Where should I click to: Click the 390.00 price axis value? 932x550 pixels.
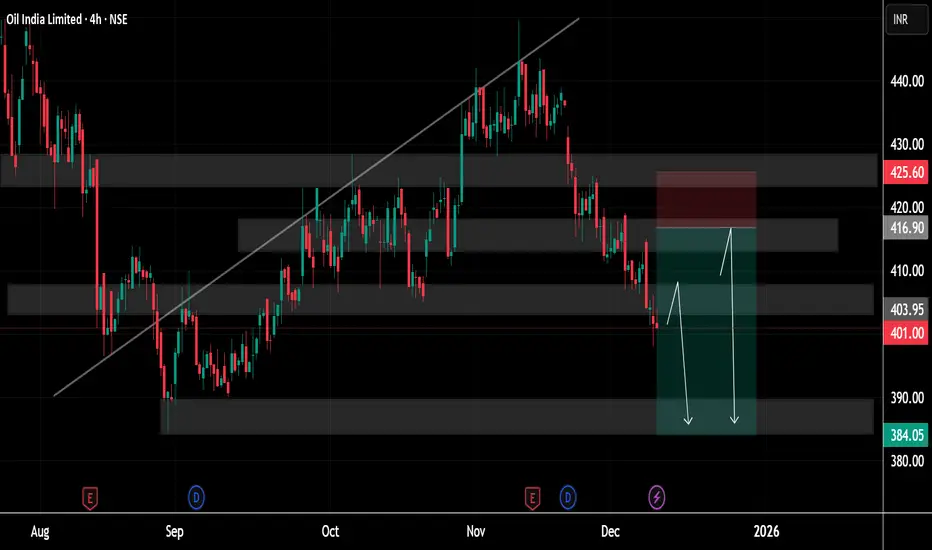pos(907,398)
